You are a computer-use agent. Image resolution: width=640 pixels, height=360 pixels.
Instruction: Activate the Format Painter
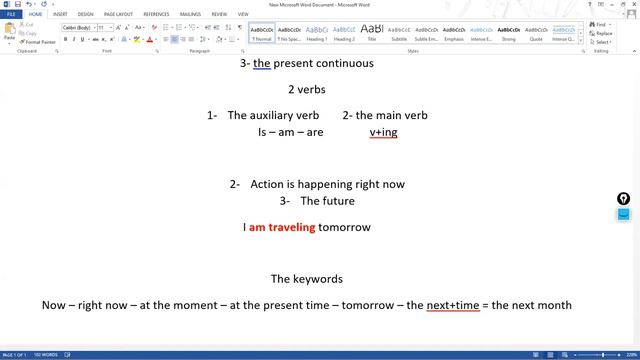tap(37, 42)
